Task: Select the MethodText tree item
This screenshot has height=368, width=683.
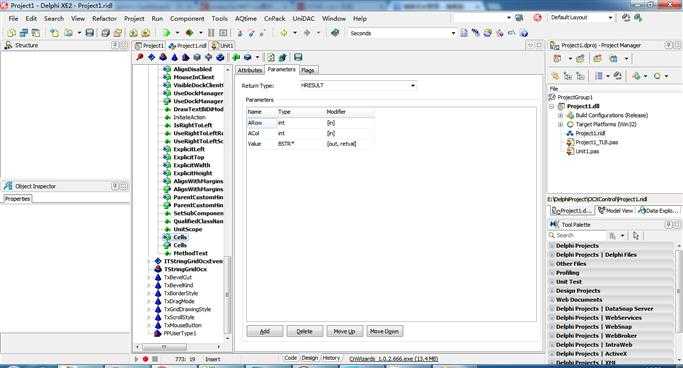Action: point(190,253)
